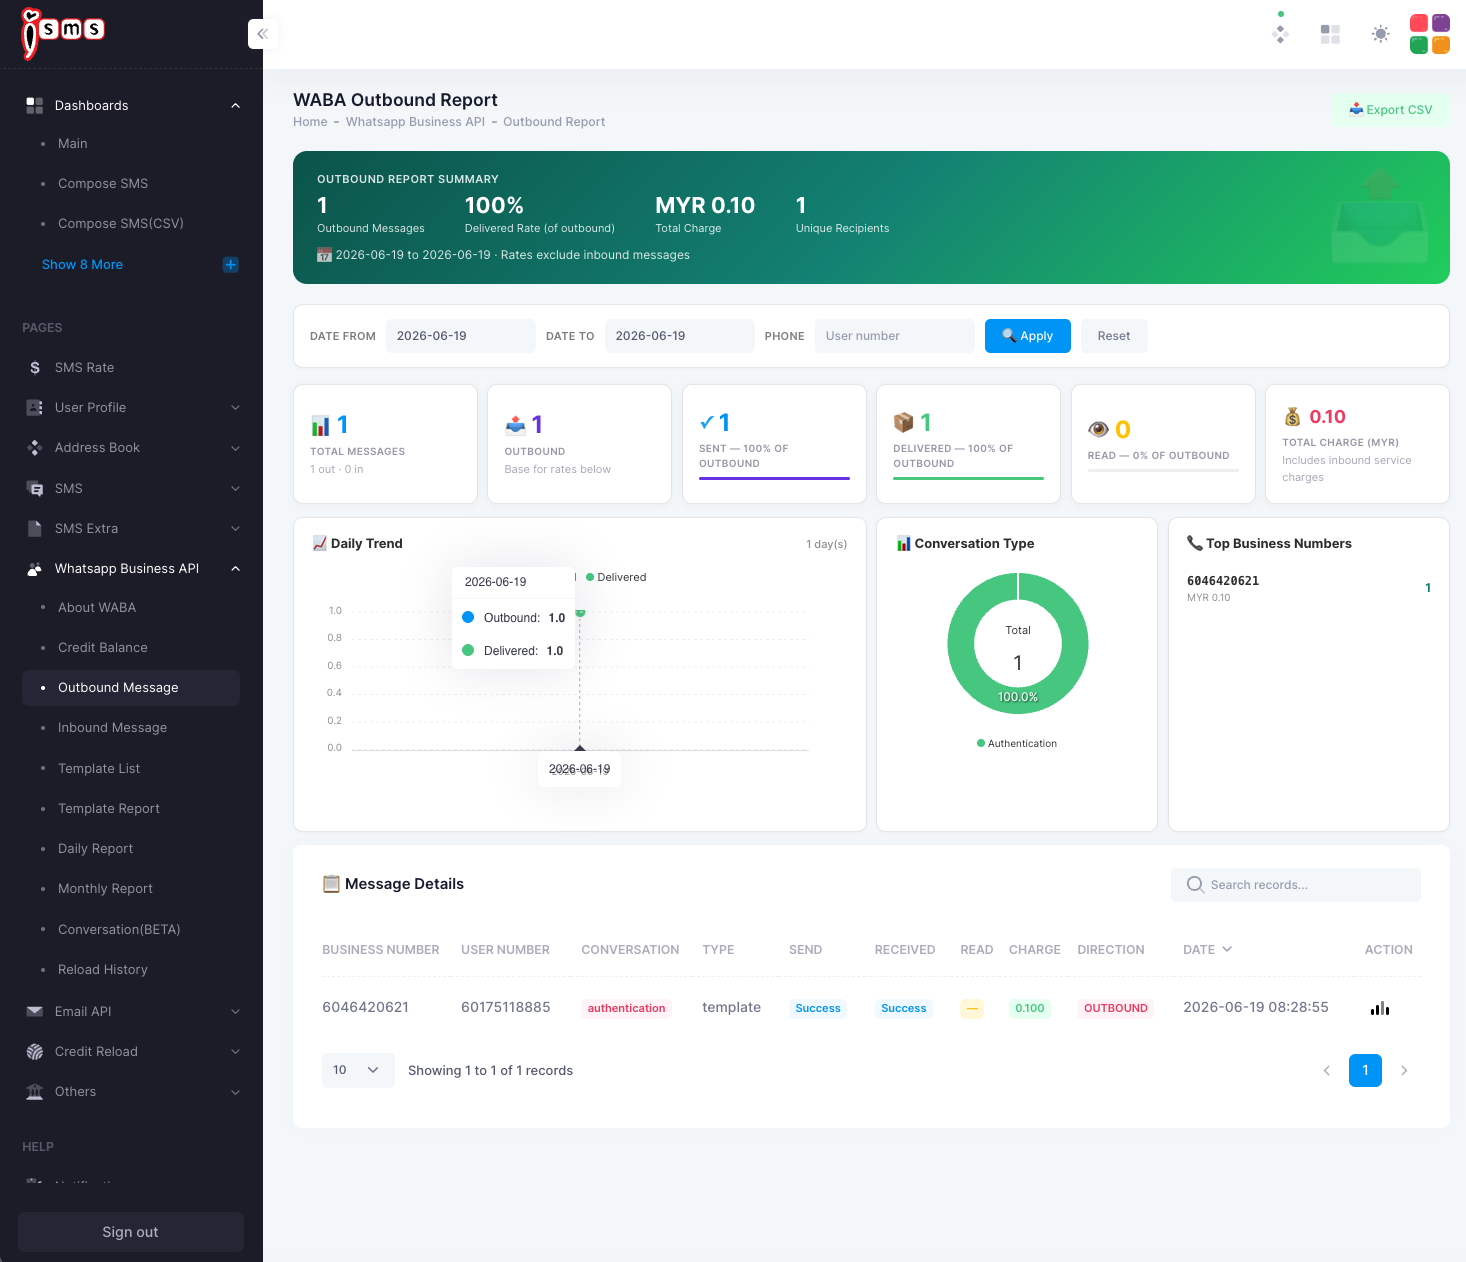Click the User Profile sidebar icon
Image resolution: width=1466 pixels, height=1262 pixels.
pos(35,408)
